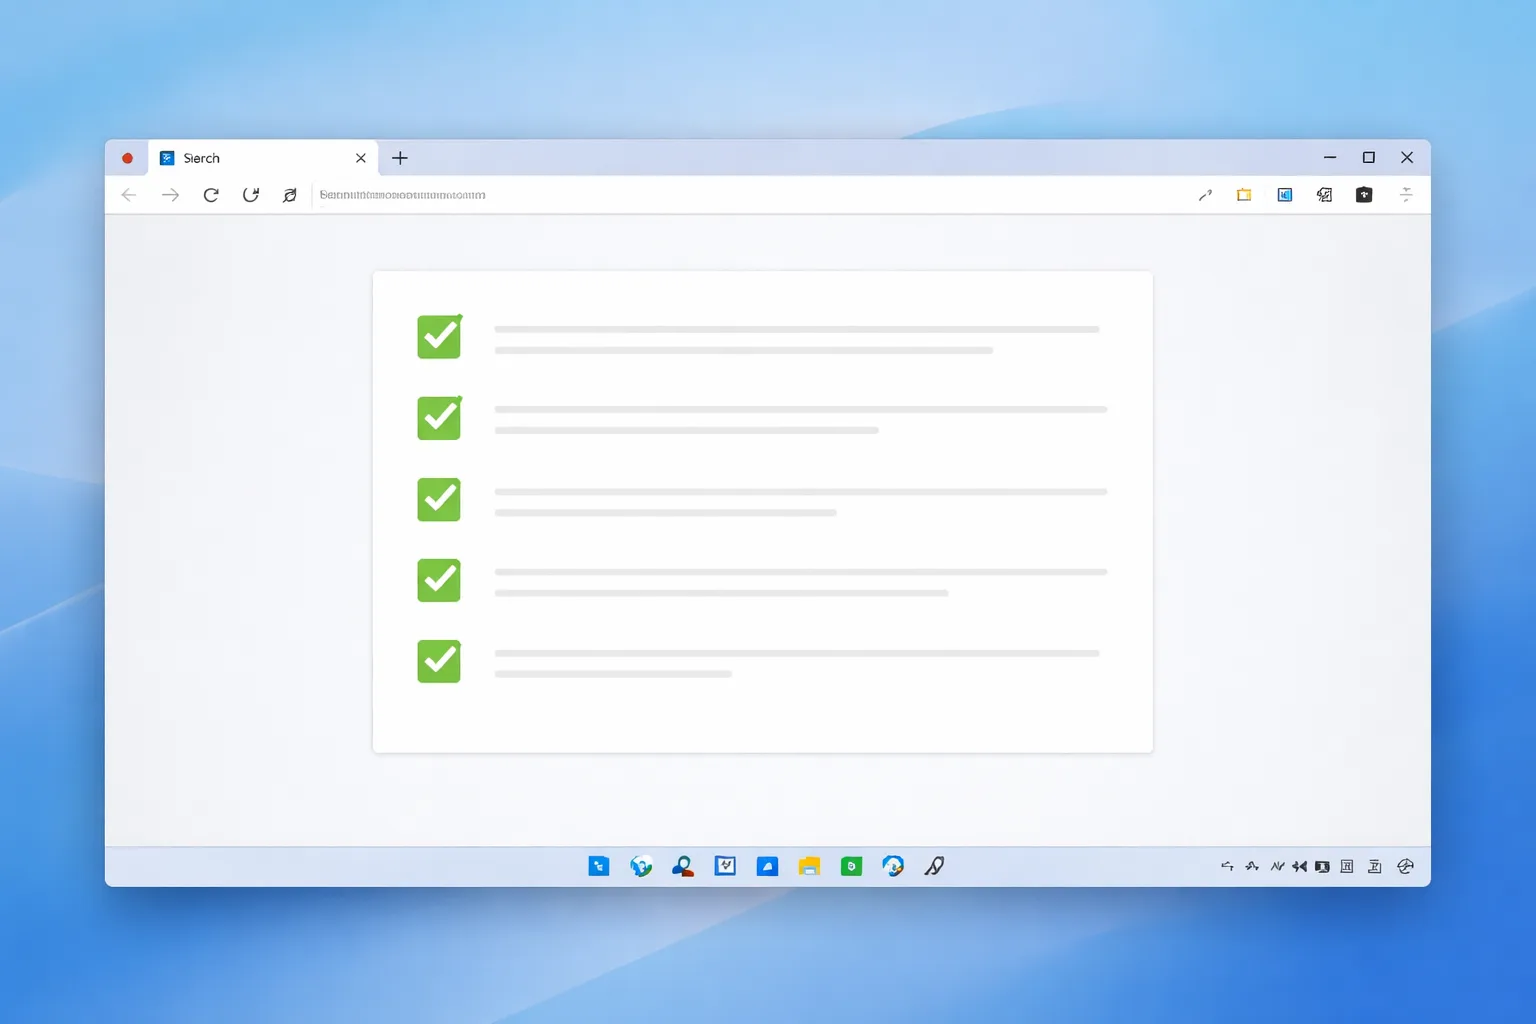Close the Sierch tab
The image size is (1536, 1024).
tap(361, 158)
